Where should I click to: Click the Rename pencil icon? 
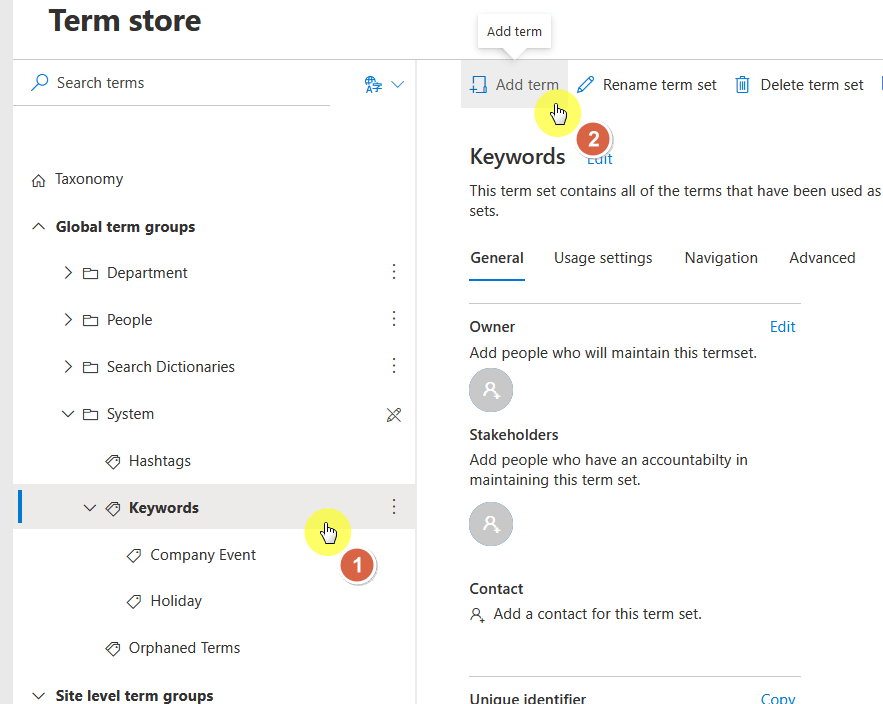click(x=586, y=84)
